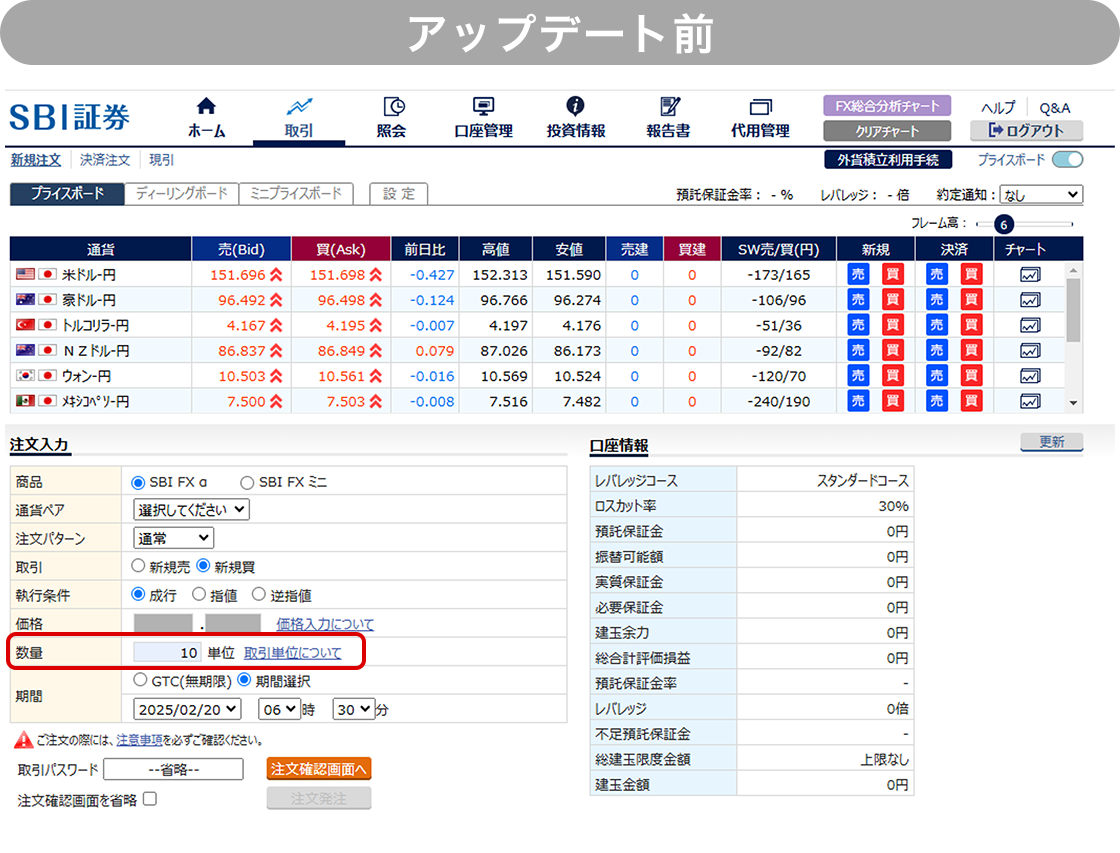Open the hour 06 dropdown
Image resolution: width=1120 pixels, height=853 pixels.
point(279,709)
